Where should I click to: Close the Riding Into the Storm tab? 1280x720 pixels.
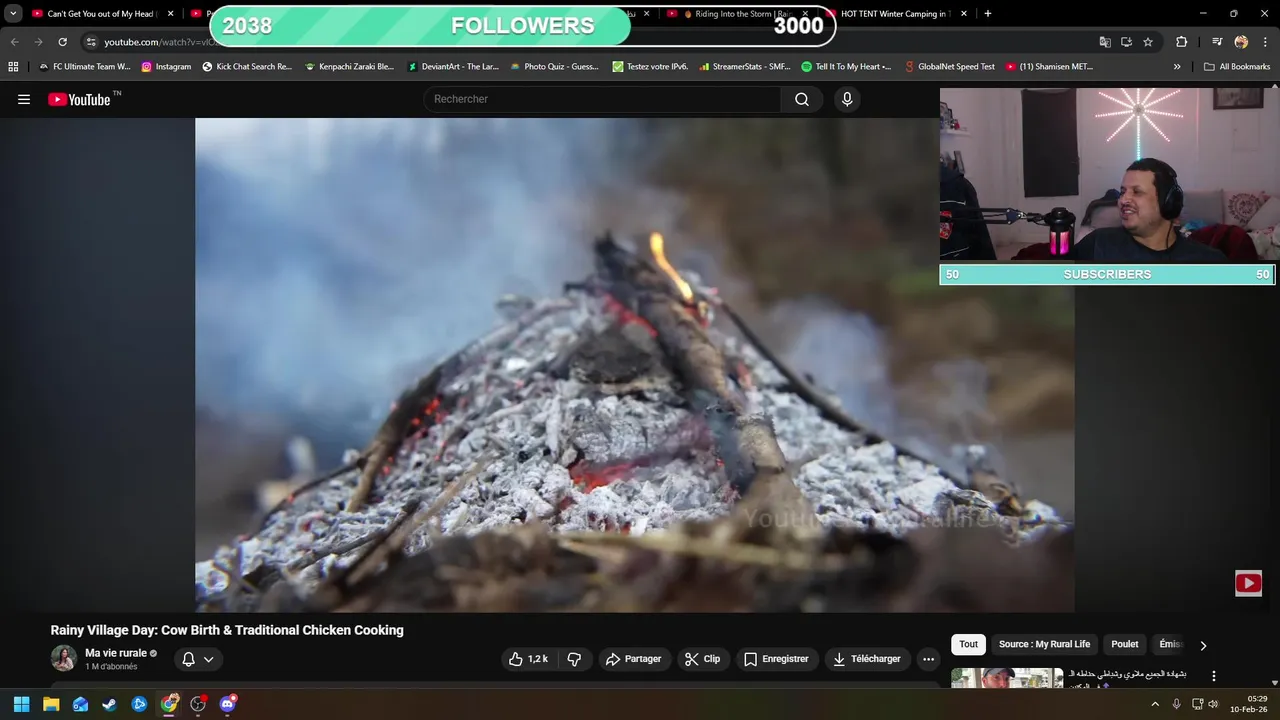[805, 14]
